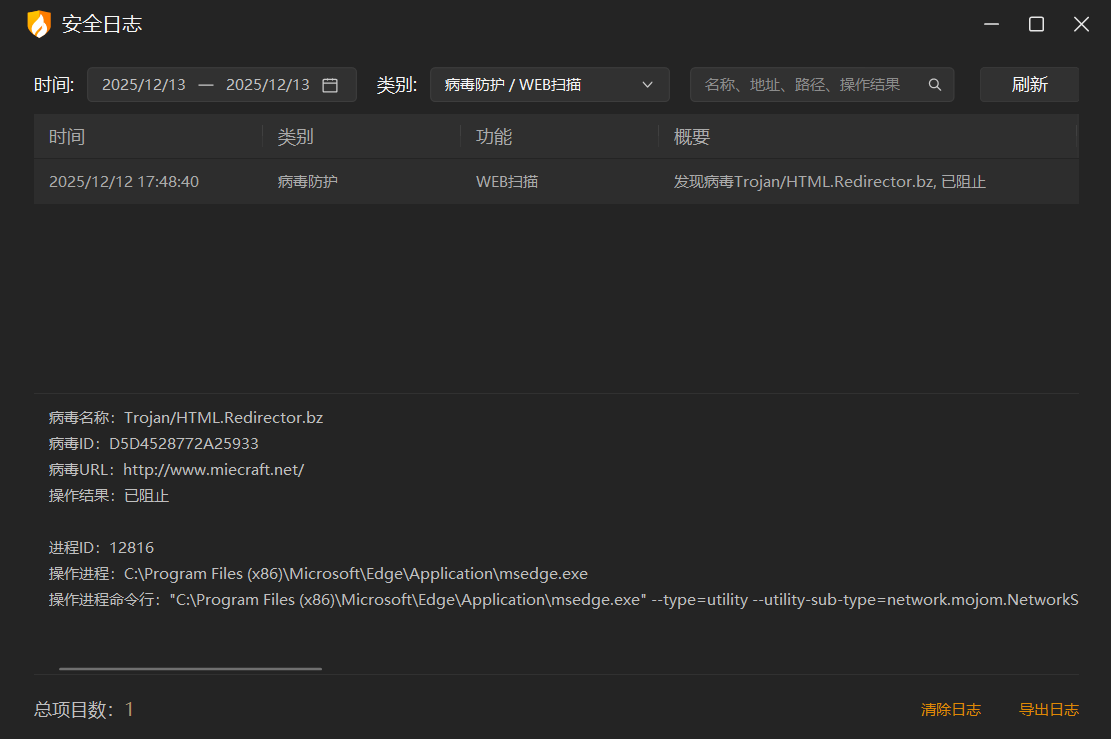Select the end date 2025/12/13
The width and height of the screenshot is (1111, 739).
coord(268,85)
